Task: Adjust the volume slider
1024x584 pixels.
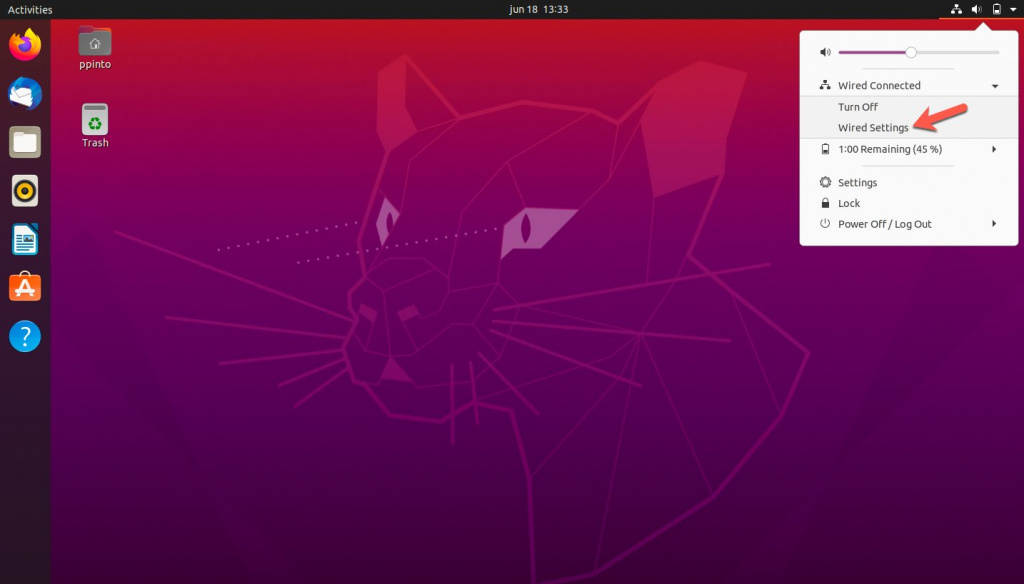Action: pos(910,51)
